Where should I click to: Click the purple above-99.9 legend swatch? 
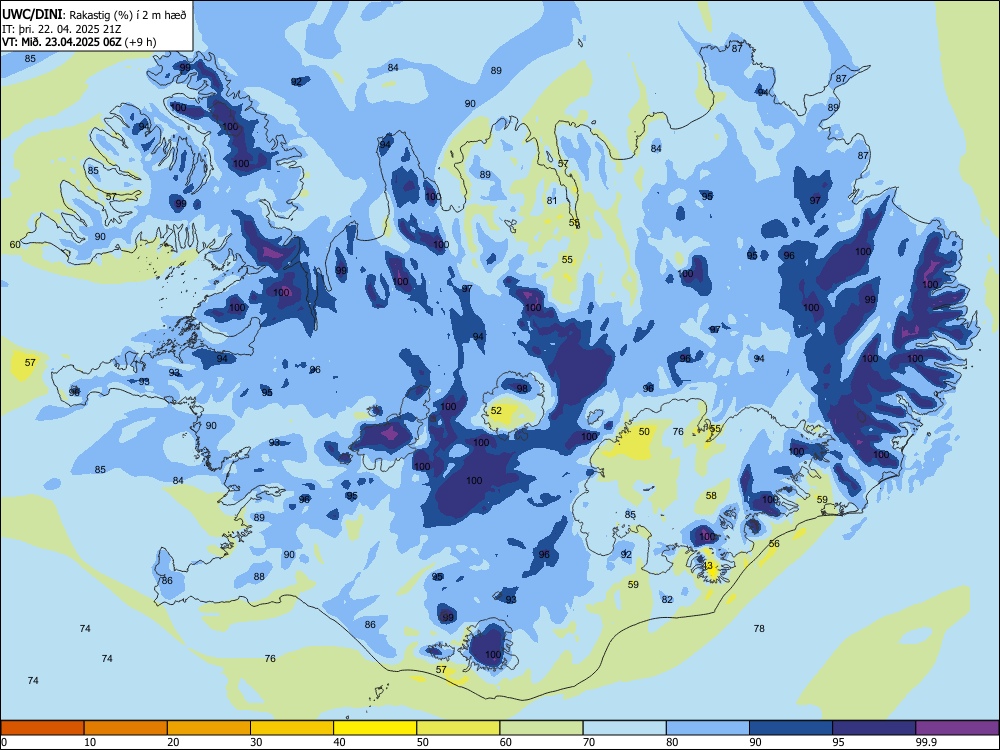point(957,728)
